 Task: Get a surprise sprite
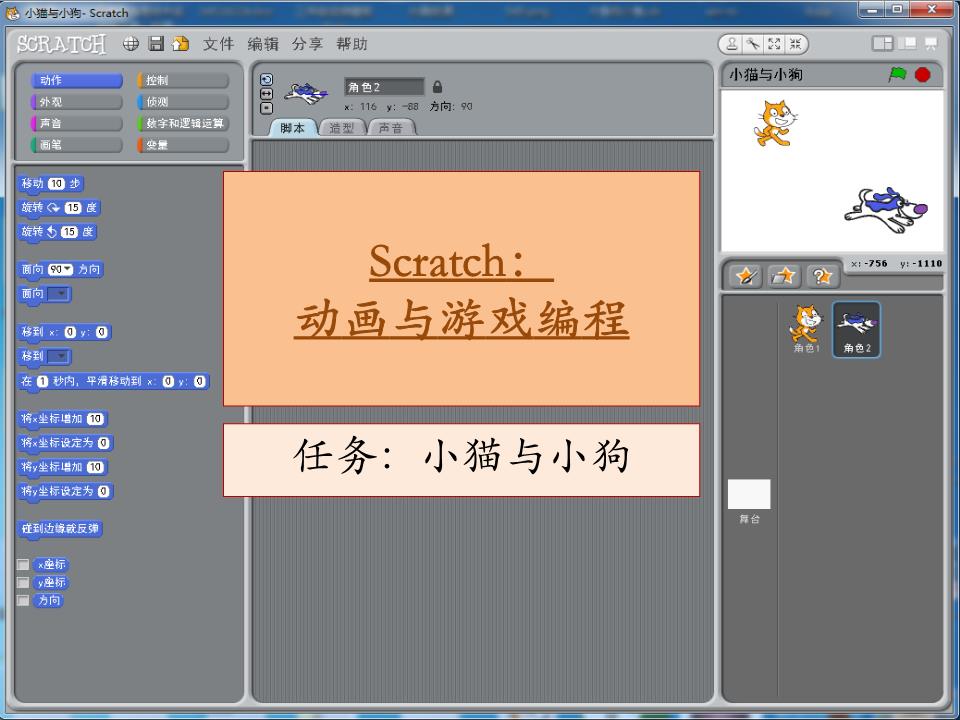click(821, 276)
